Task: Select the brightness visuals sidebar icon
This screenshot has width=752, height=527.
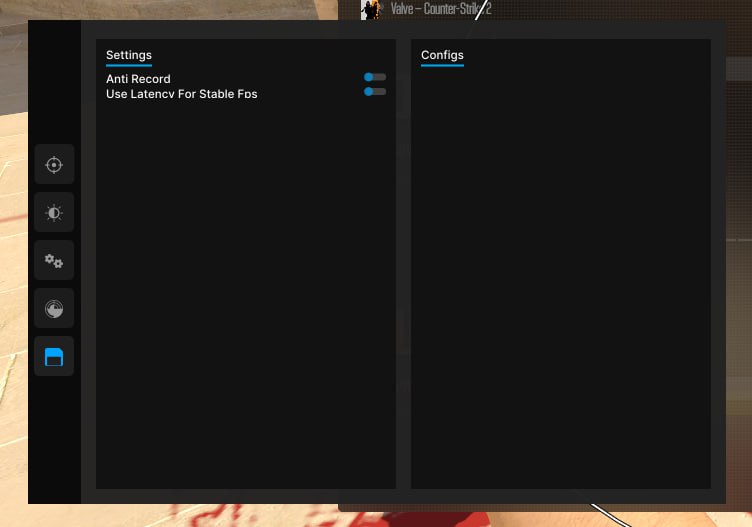Action: [x=54, y=213]
